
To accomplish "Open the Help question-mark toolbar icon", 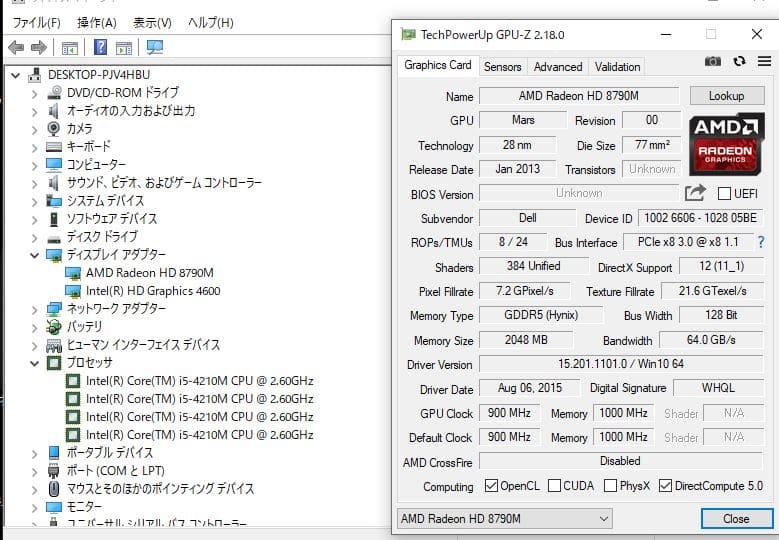I will (x=100, y=47).
